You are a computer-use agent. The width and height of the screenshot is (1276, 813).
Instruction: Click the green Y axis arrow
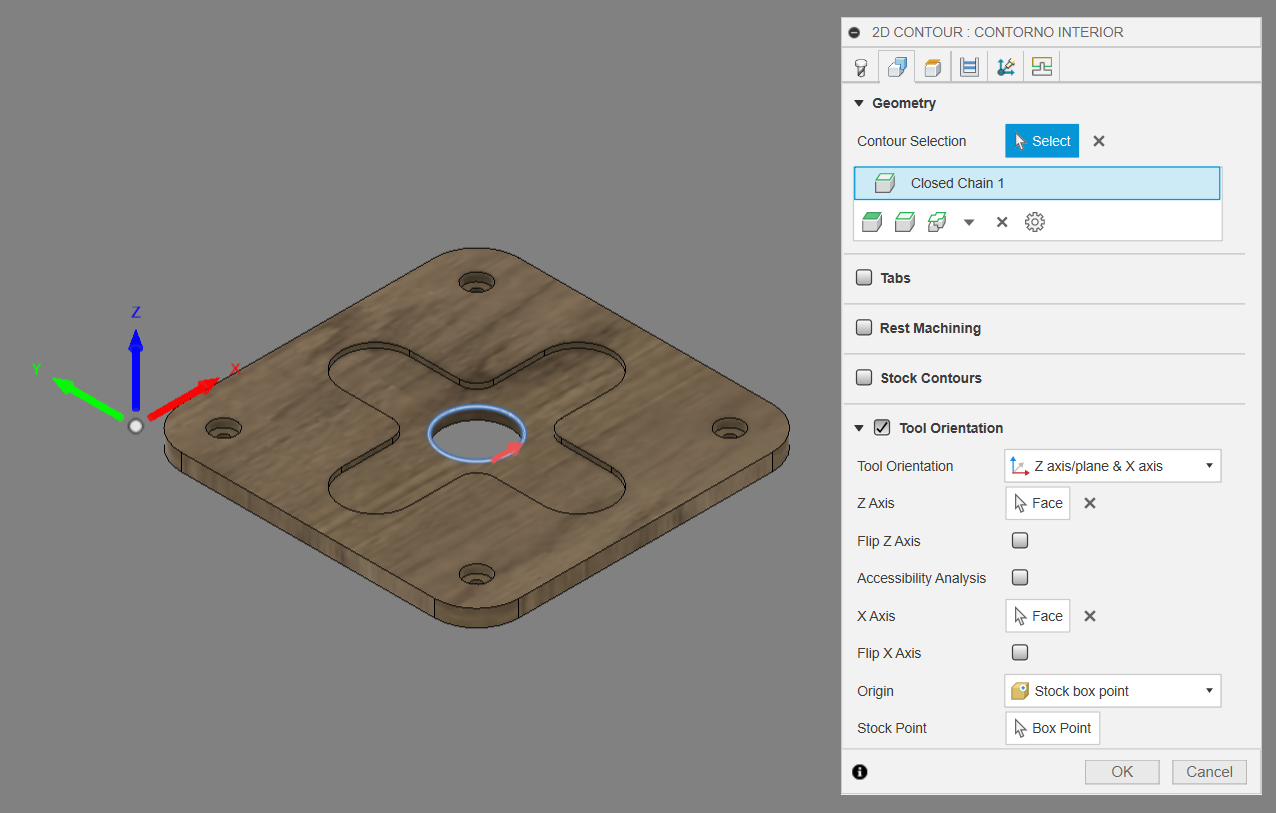pos(88,398)
